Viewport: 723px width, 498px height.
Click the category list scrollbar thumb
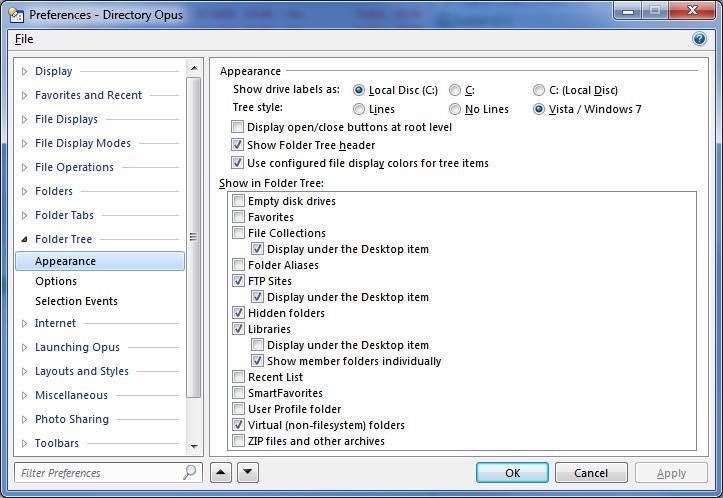(194, 237)
